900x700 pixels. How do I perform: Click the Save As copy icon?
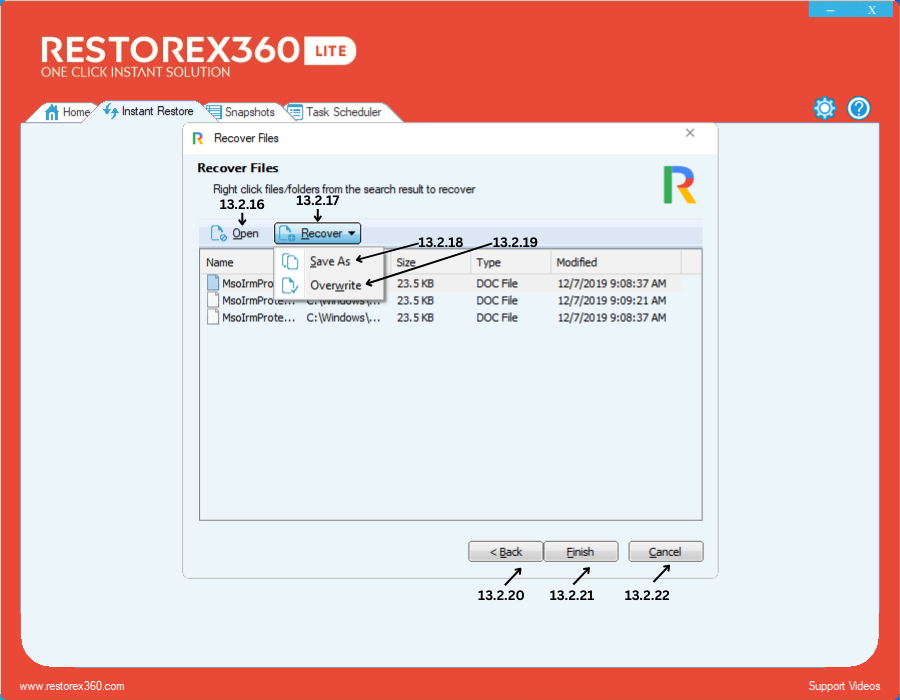[290, 261]
